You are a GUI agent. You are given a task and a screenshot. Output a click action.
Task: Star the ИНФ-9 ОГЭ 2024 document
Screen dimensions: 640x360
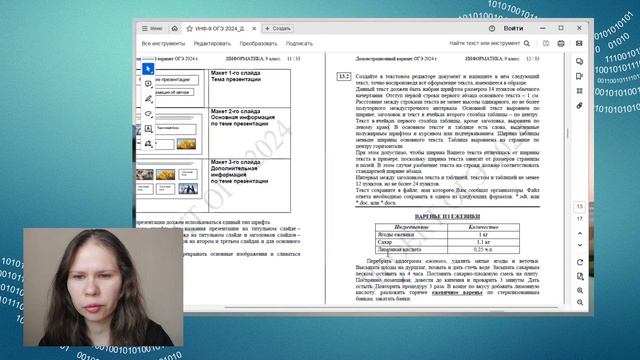189,29
